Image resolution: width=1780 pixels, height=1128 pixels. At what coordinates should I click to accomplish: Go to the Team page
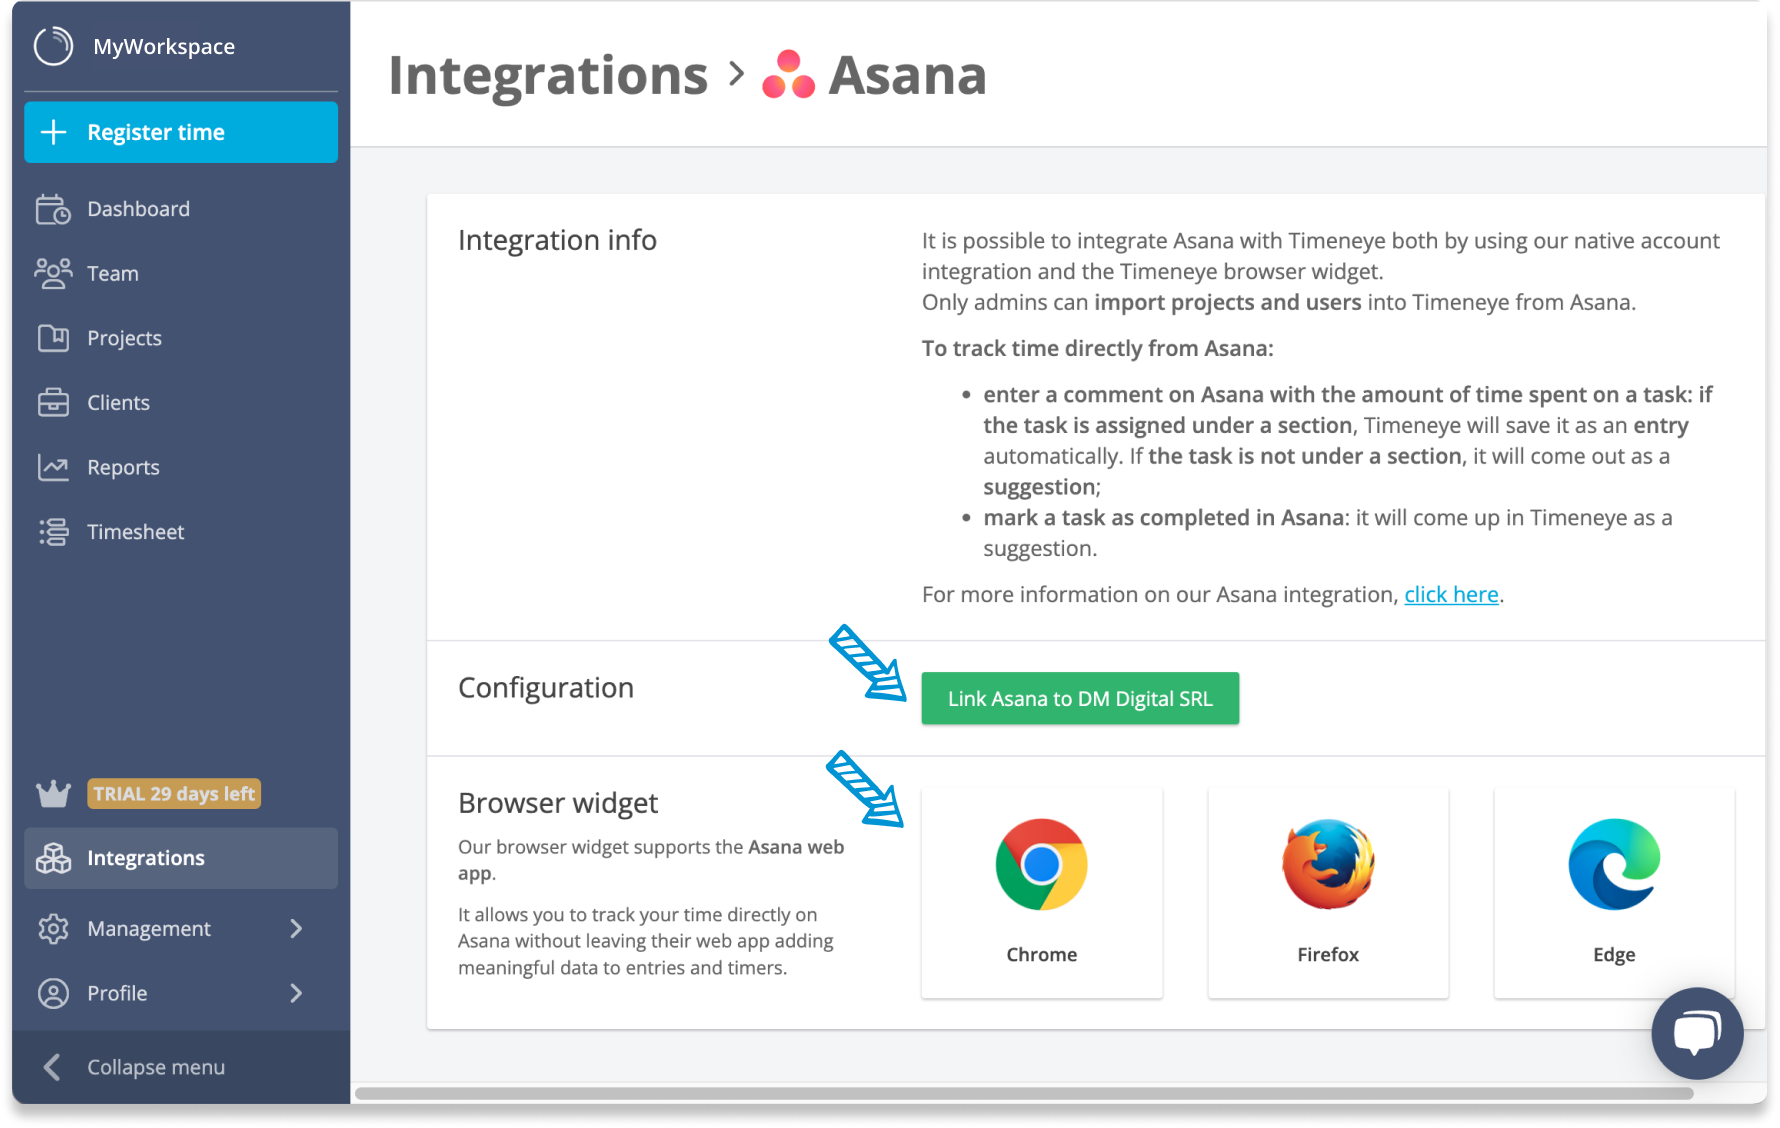tap(181, 273)
